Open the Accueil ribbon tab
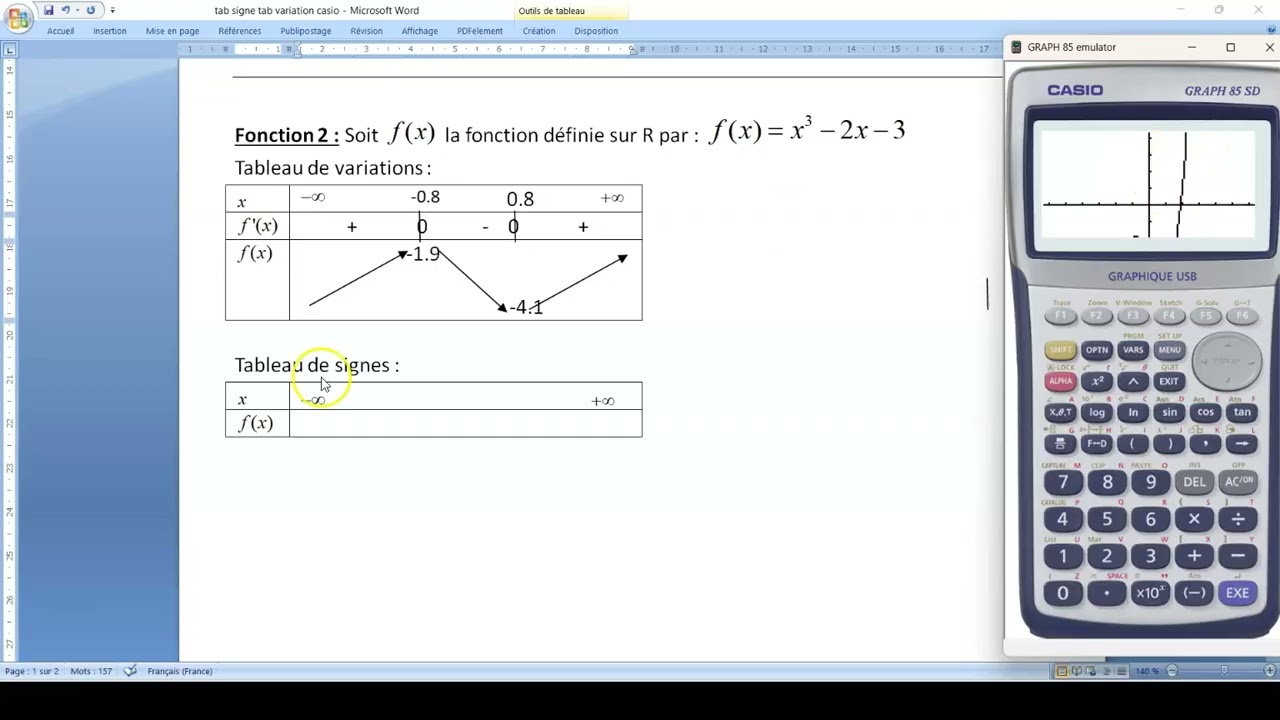The width and height of the screenshot is (1280, 720). click(60, 31)
